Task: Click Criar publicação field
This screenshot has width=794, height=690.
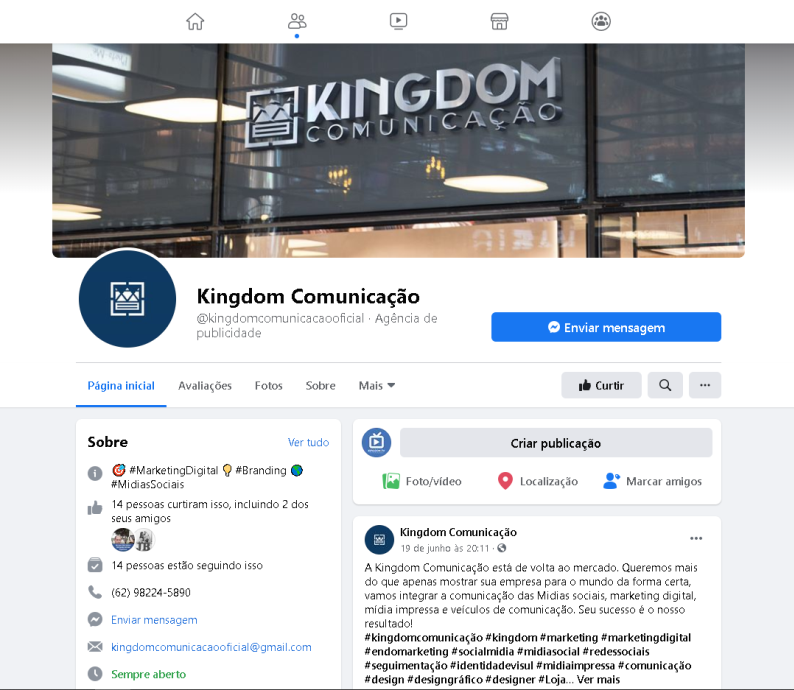Action: [555, 443]
